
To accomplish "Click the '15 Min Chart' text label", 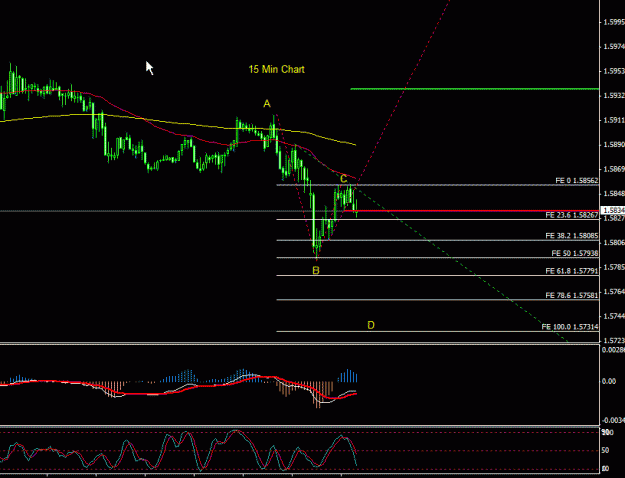I will (276, 69).
